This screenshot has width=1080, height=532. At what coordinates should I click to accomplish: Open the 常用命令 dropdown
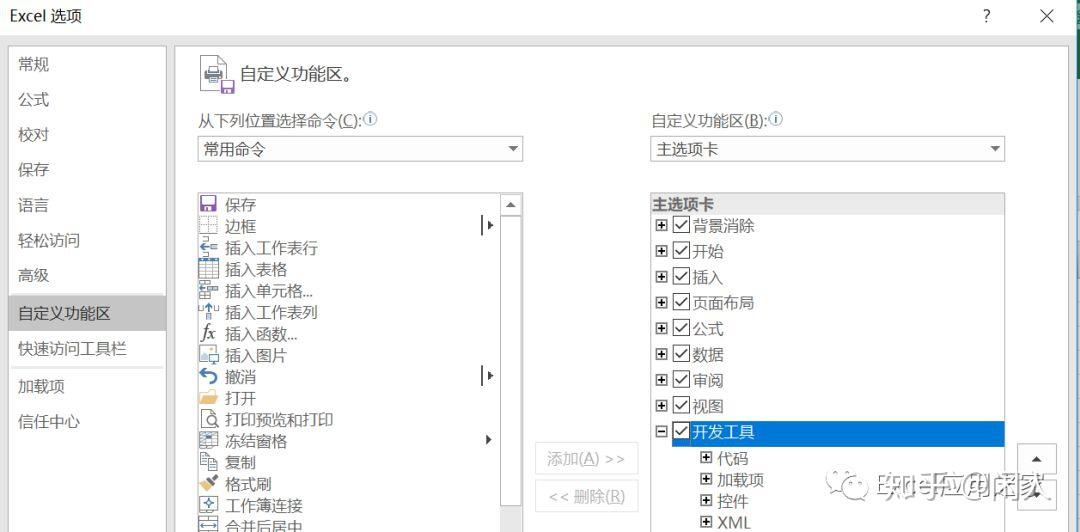360,149
